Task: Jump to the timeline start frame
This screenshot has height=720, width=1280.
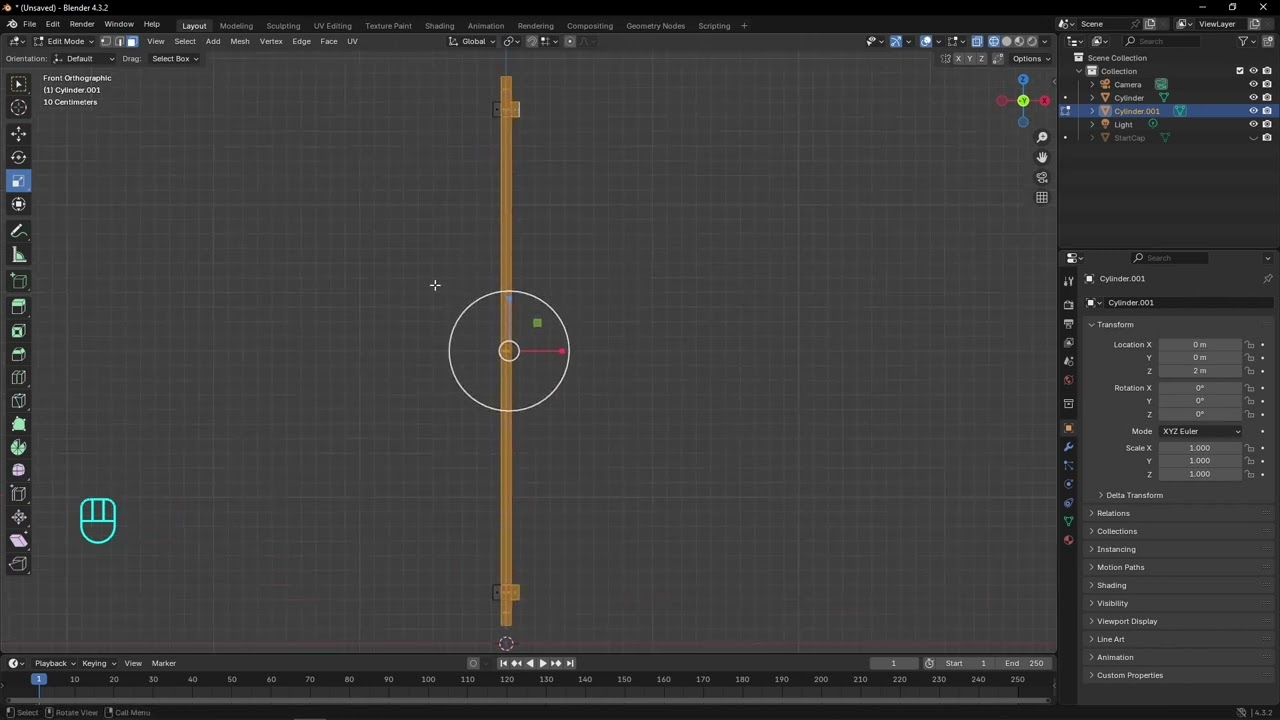Action: click(x=503, y=663)
